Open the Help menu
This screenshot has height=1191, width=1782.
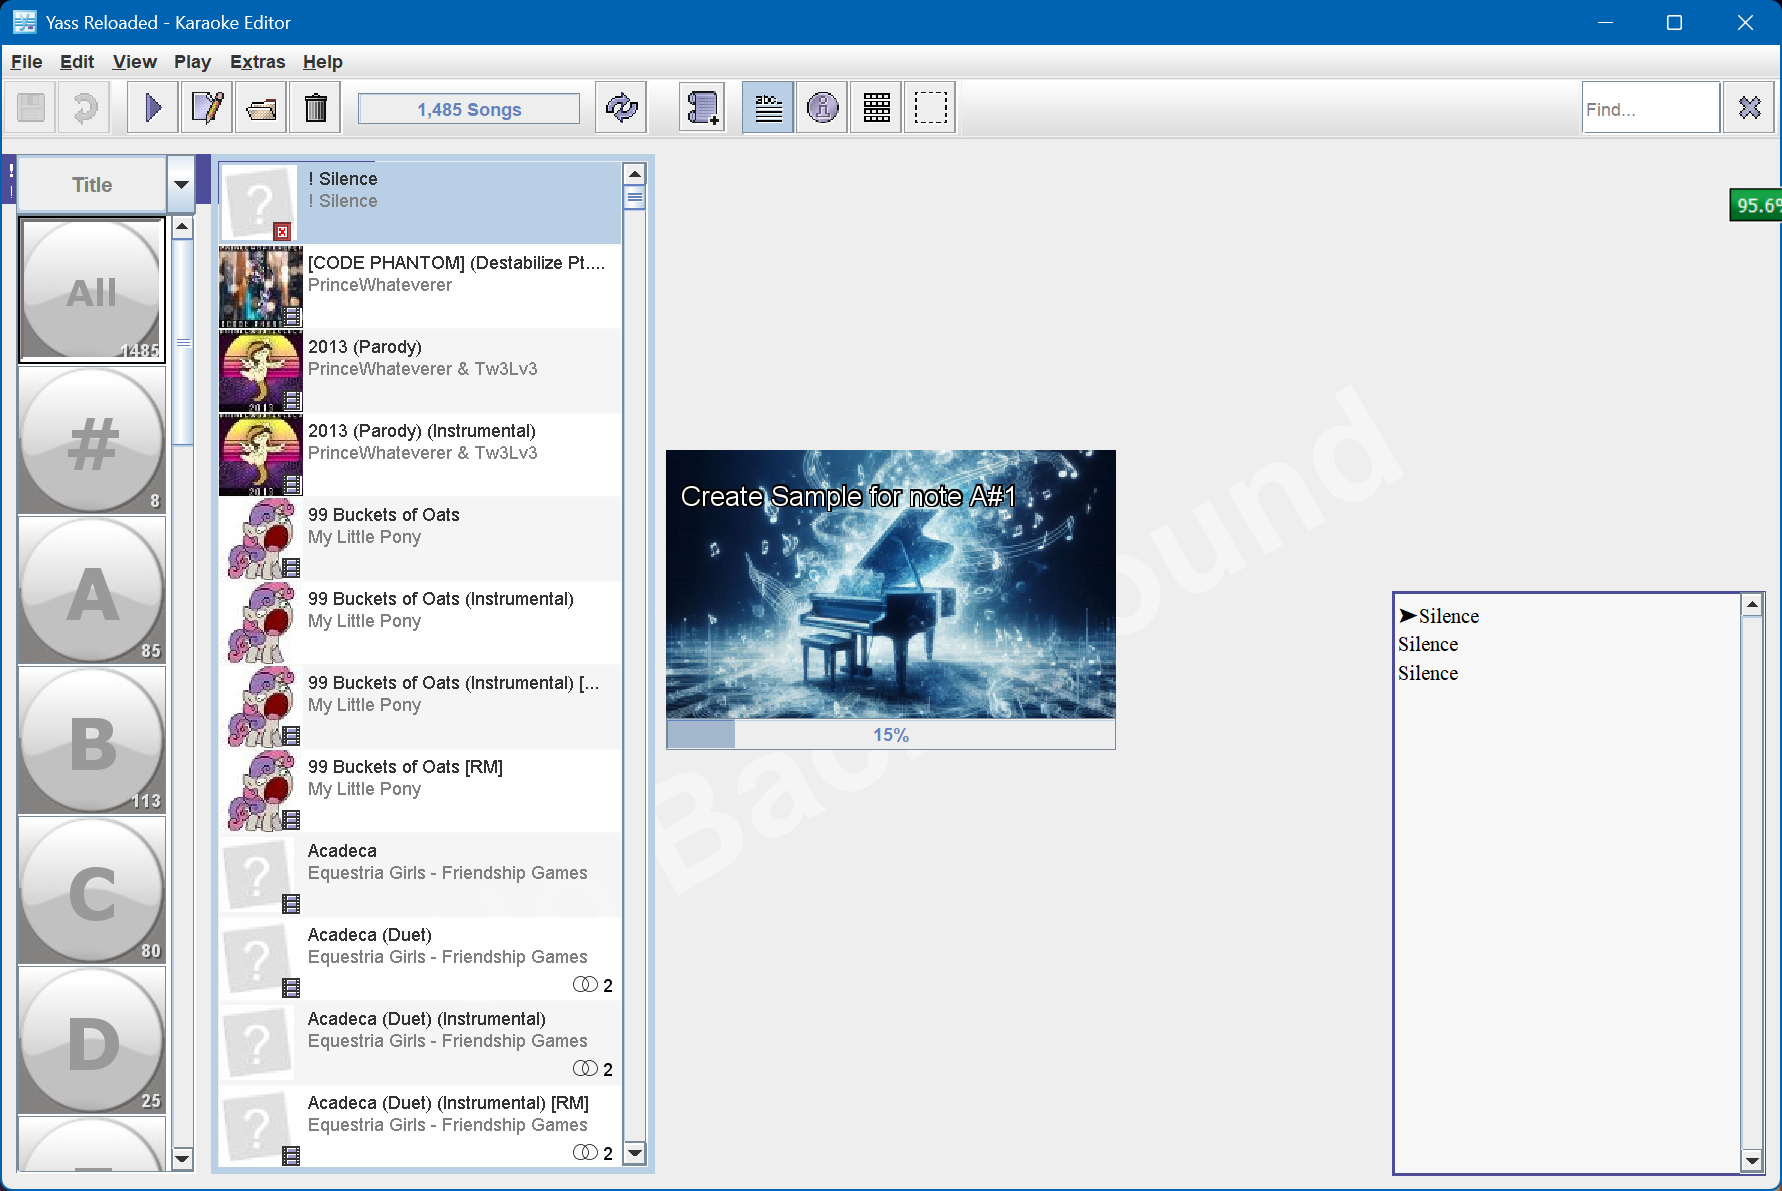point(322,61)
